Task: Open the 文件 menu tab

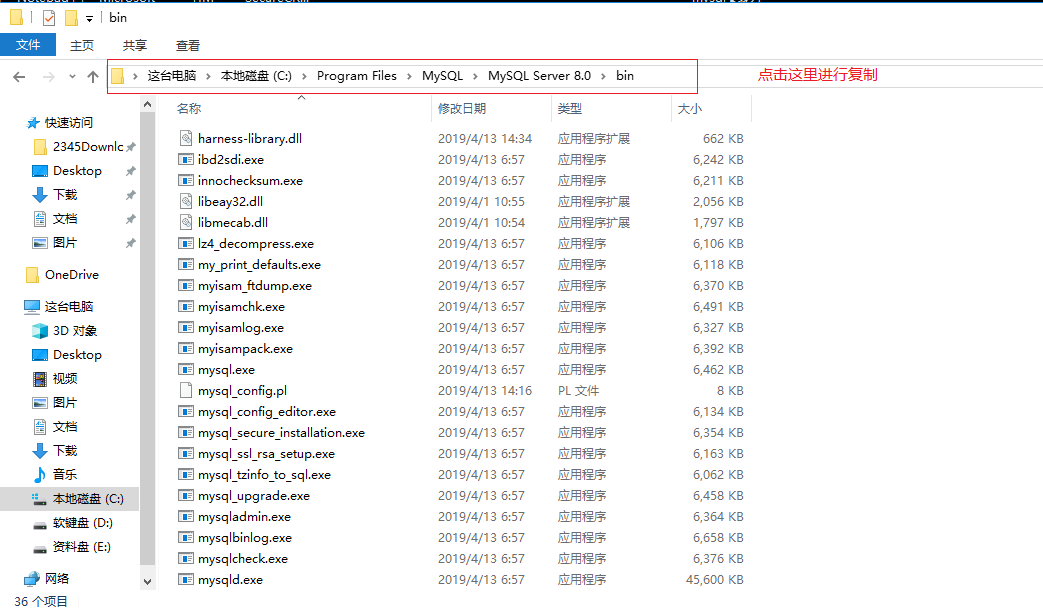Action: click(x=28, y=45)
